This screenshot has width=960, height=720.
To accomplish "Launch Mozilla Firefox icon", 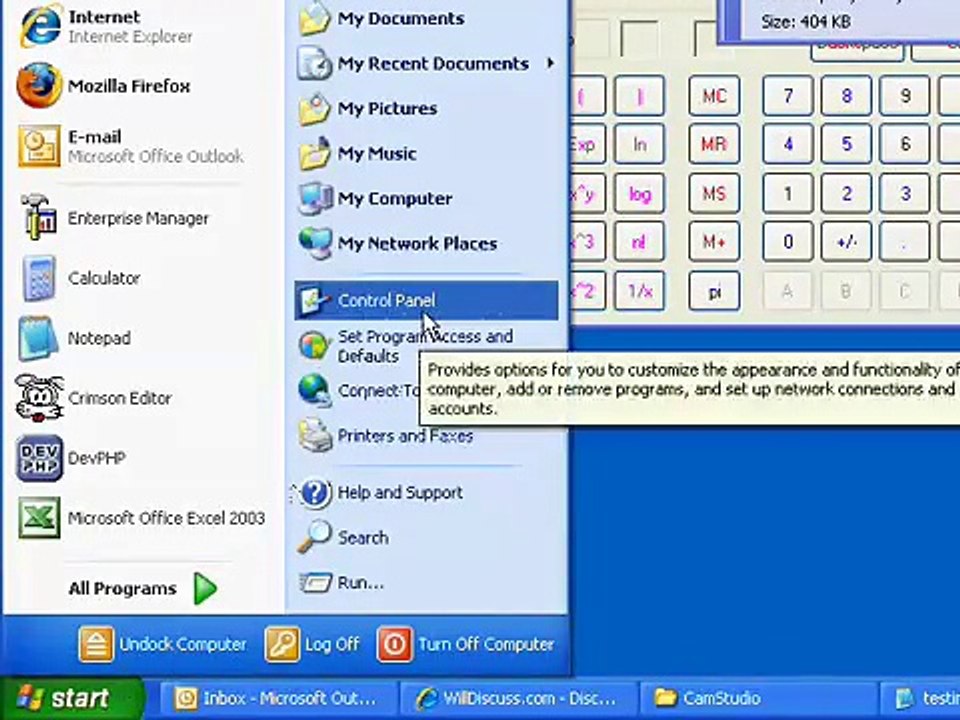I will point(40,85).
